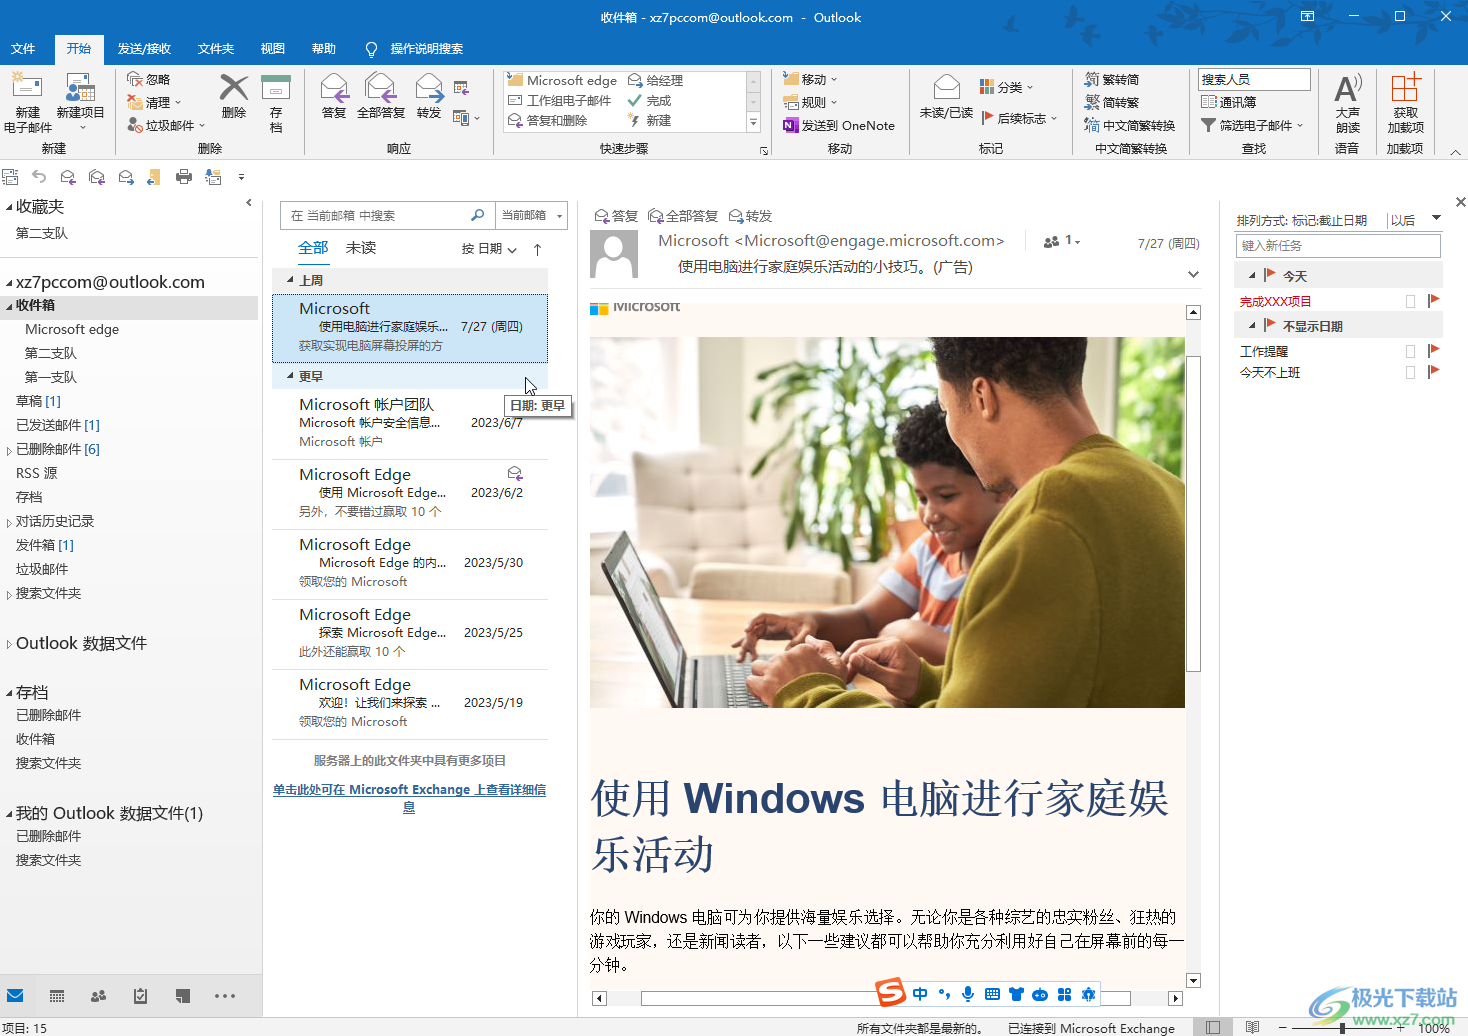This screenshot has width=1468, height=1036.
Task: Delete the selected message with 删除
Action: [234, 97]
